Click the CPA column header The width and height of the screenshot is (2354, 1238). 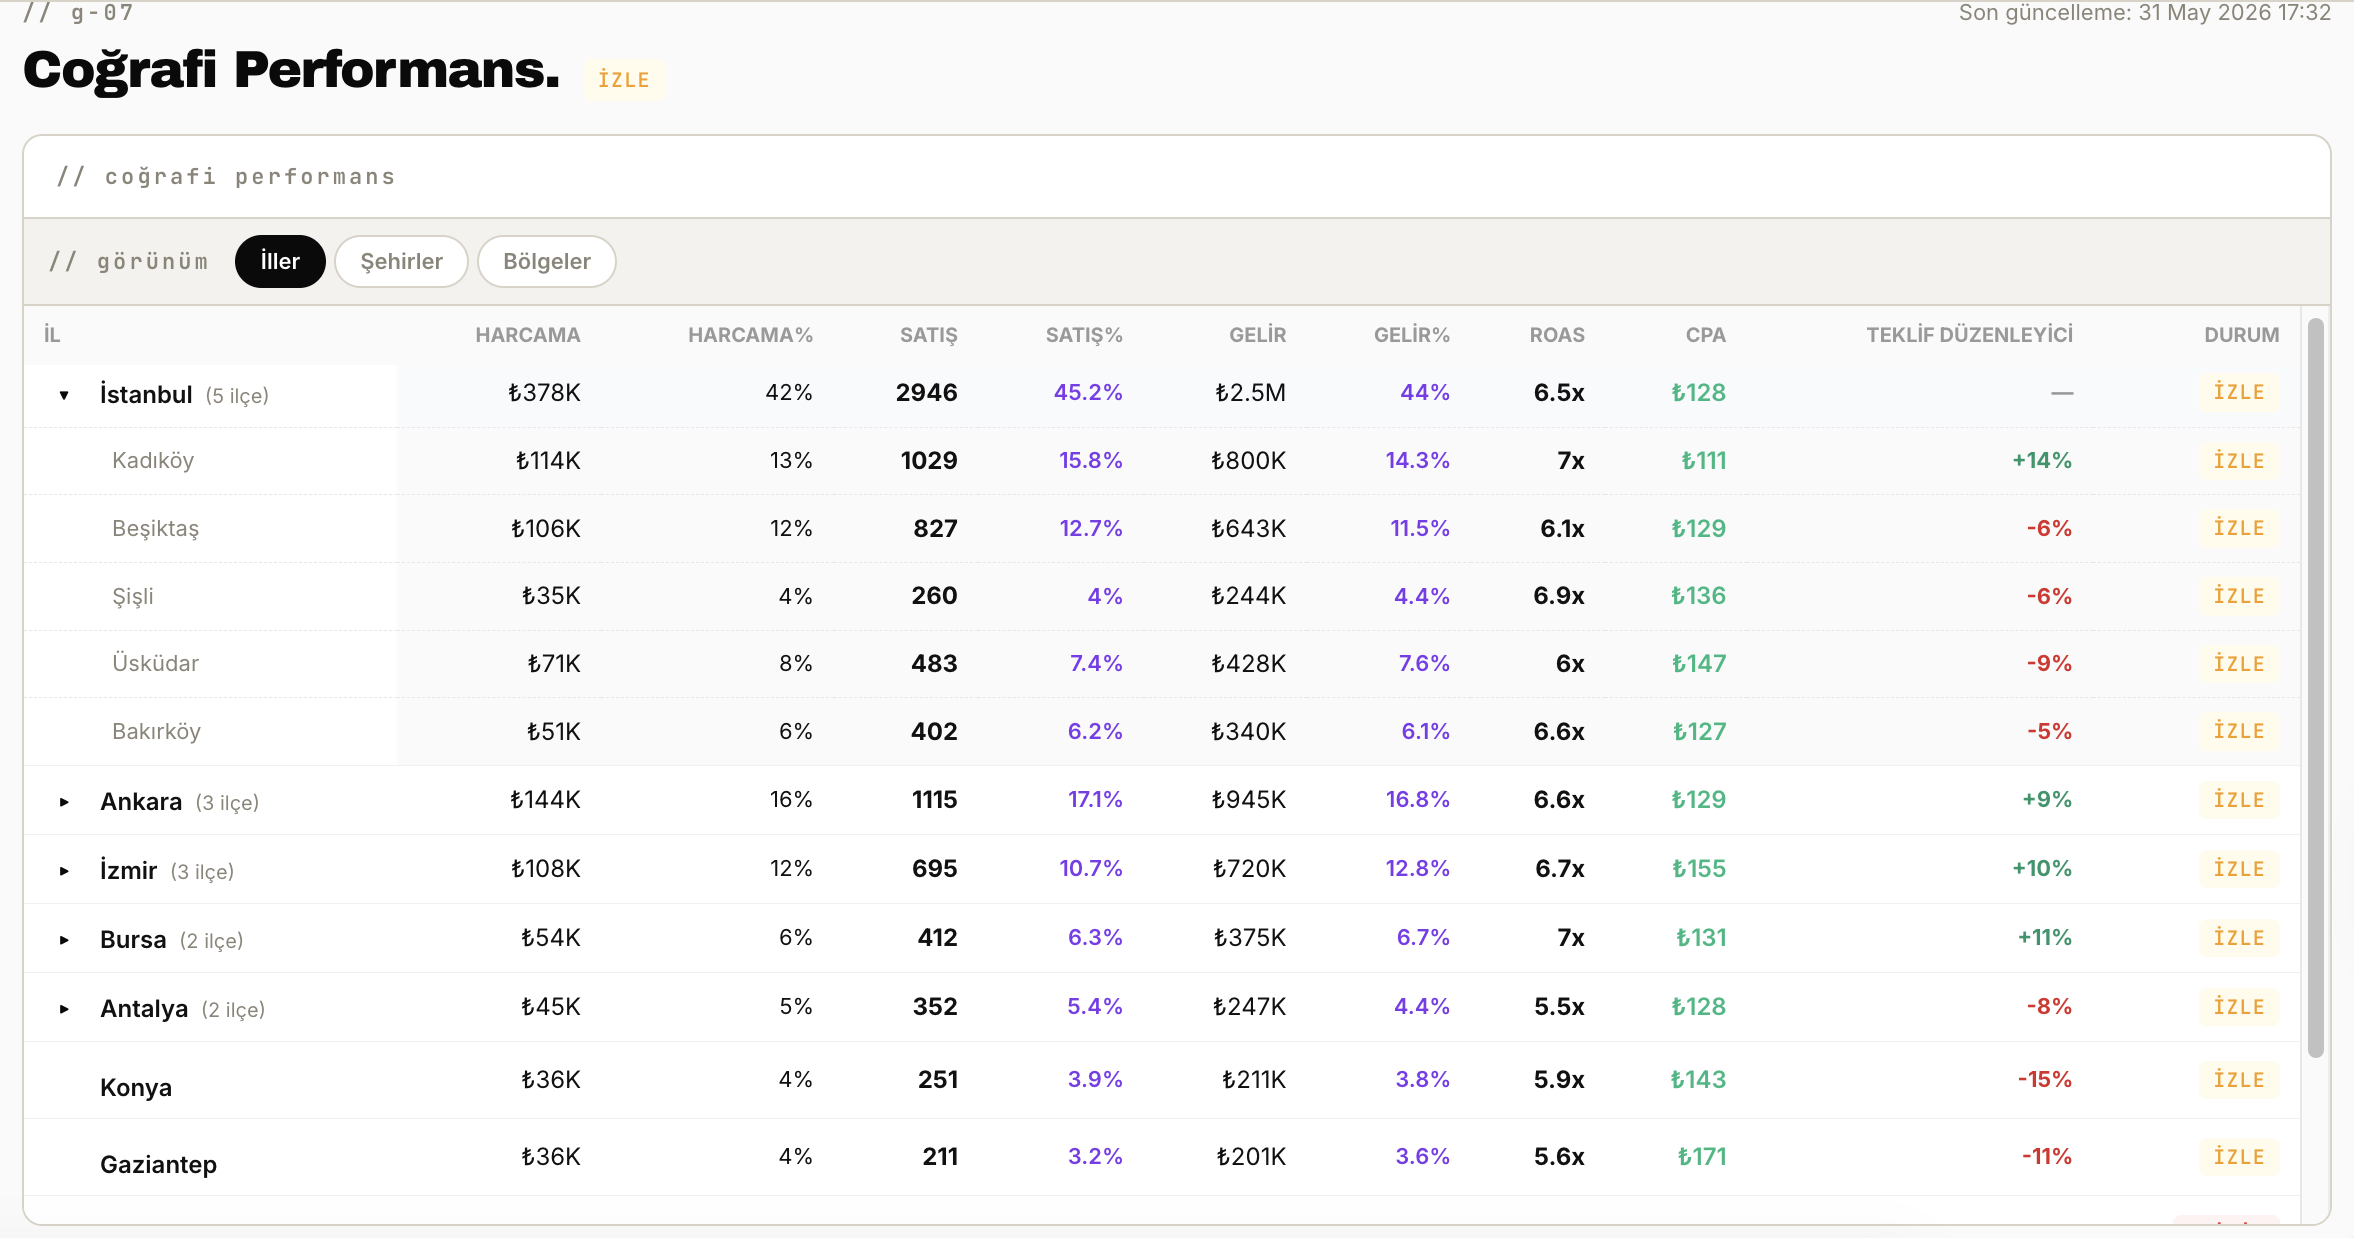[1706, 335]
